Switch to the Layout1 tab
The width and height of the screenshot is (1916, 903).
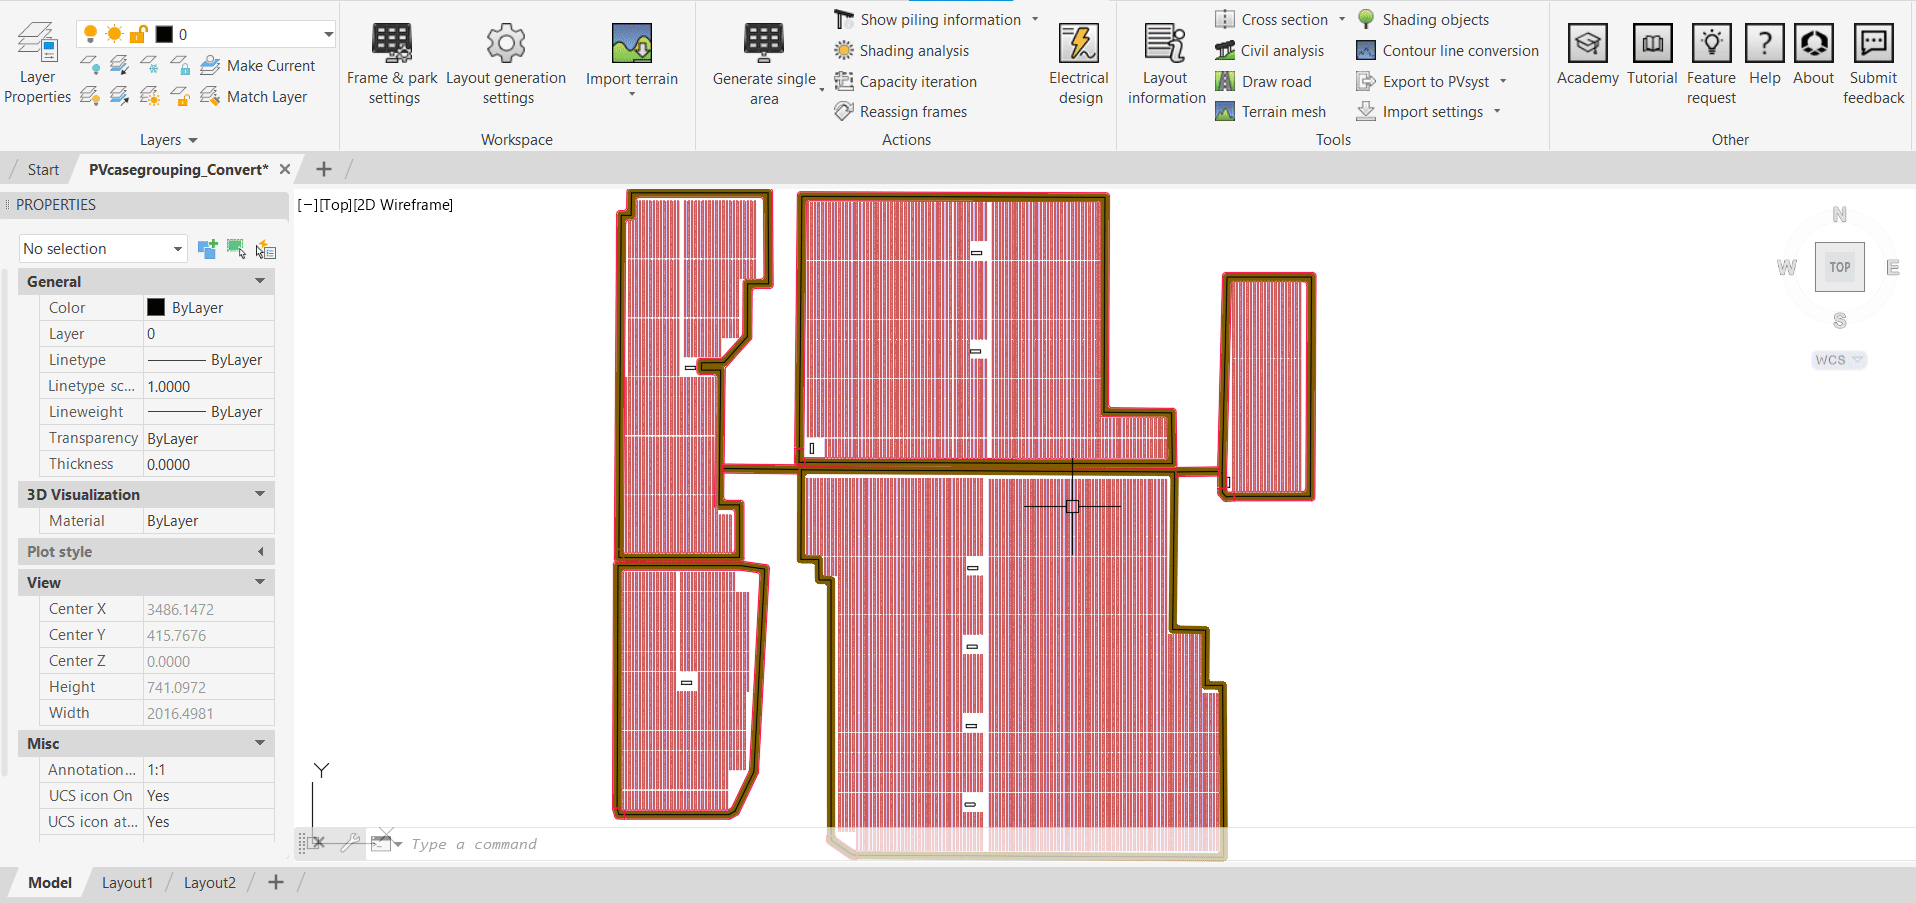click(x=127, y=882)
